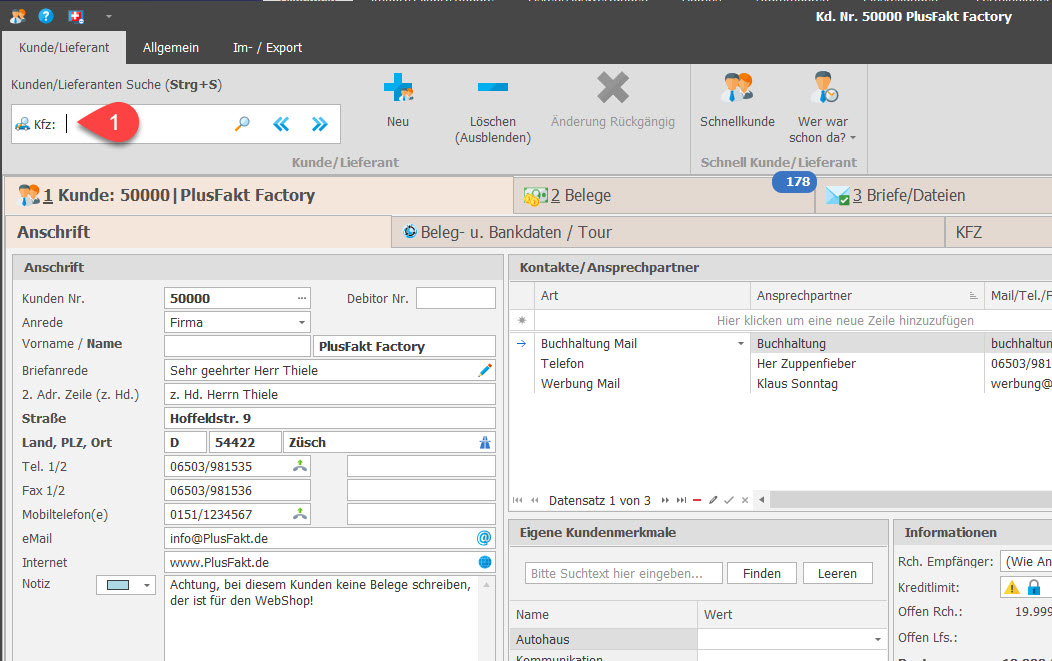Click the Neu add customer icon
The width and height of the screenshot is (1052, 661).
pyautogui.click(x=398, y=87)
